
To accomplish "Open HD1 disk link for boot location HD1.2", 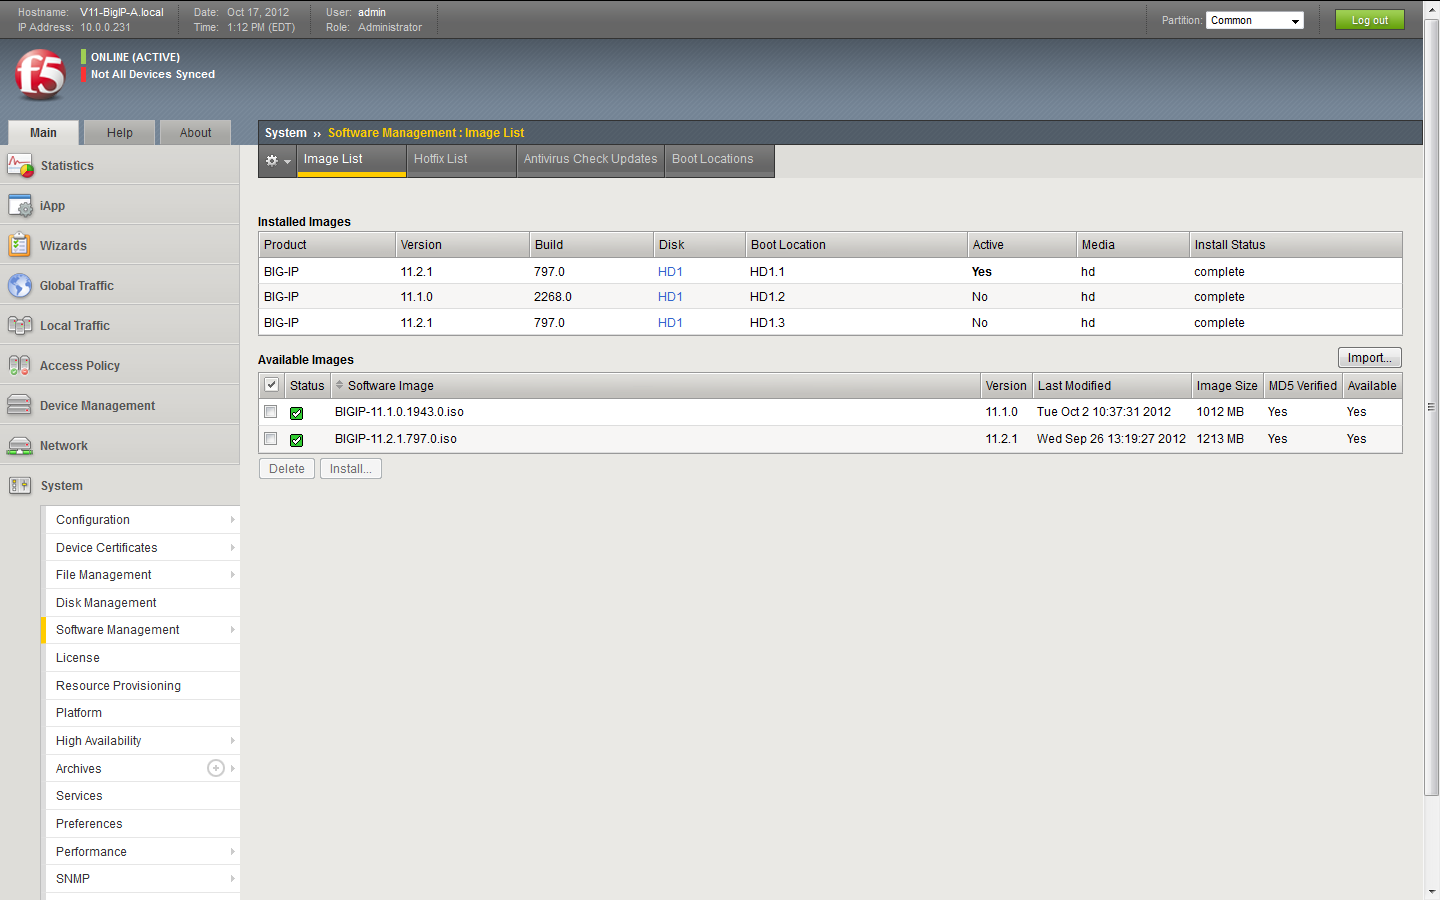I will coord(670,297).
